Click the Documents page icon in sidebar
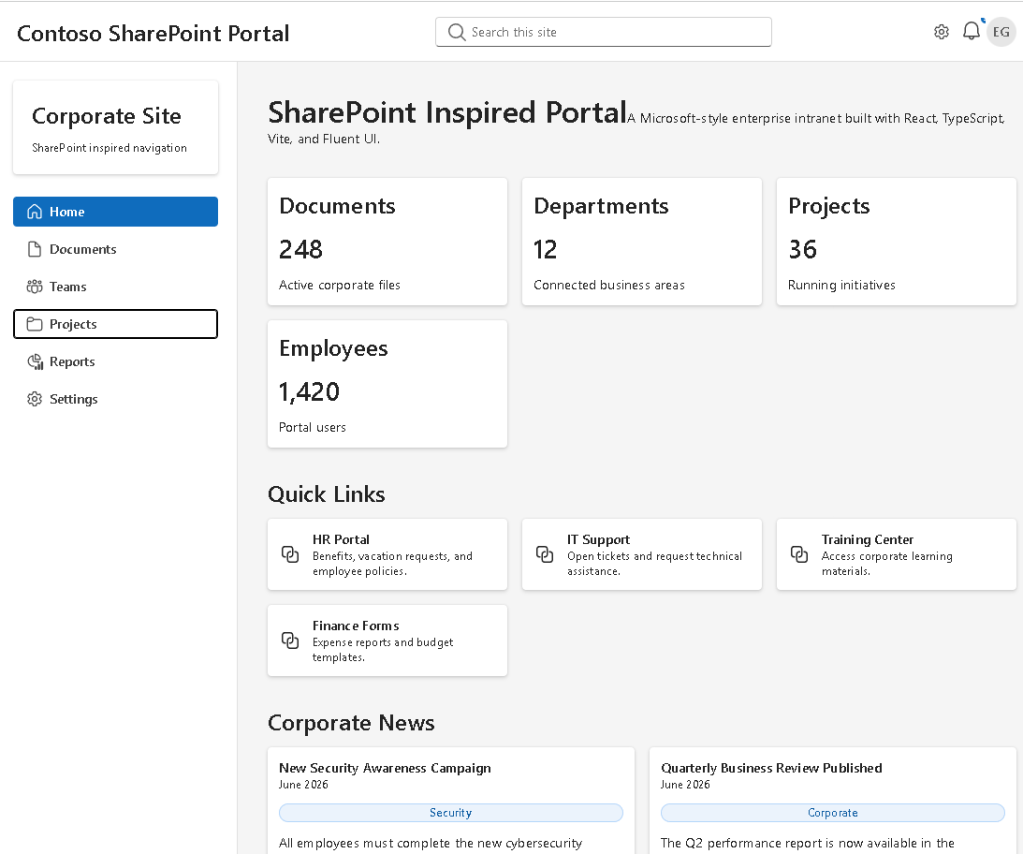 [x=35, y=249]
